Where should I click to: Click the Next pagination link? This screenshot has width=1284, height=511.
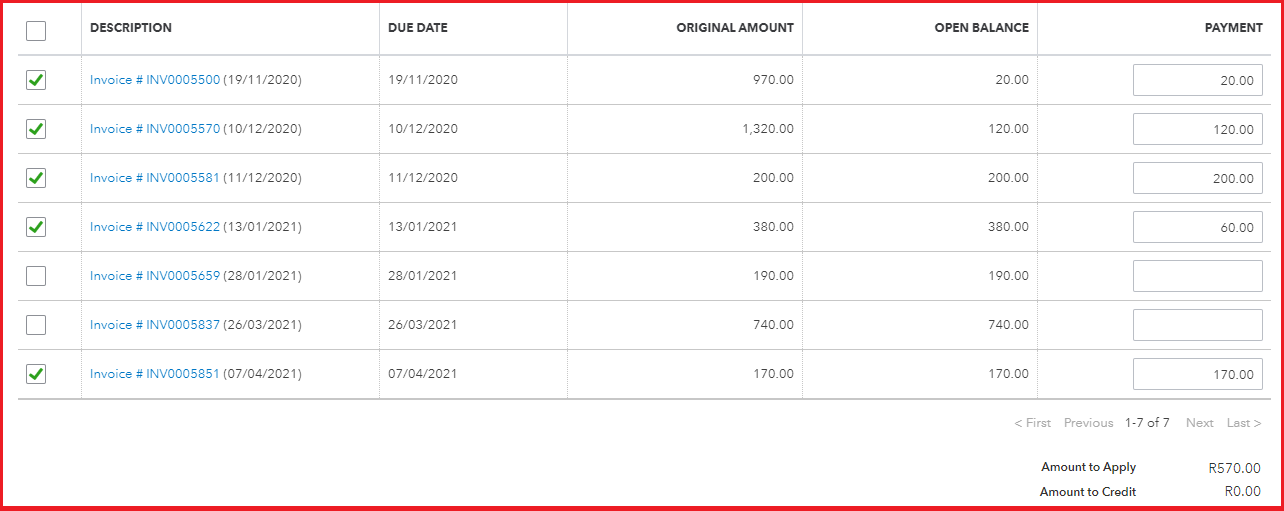point(1200,423)
